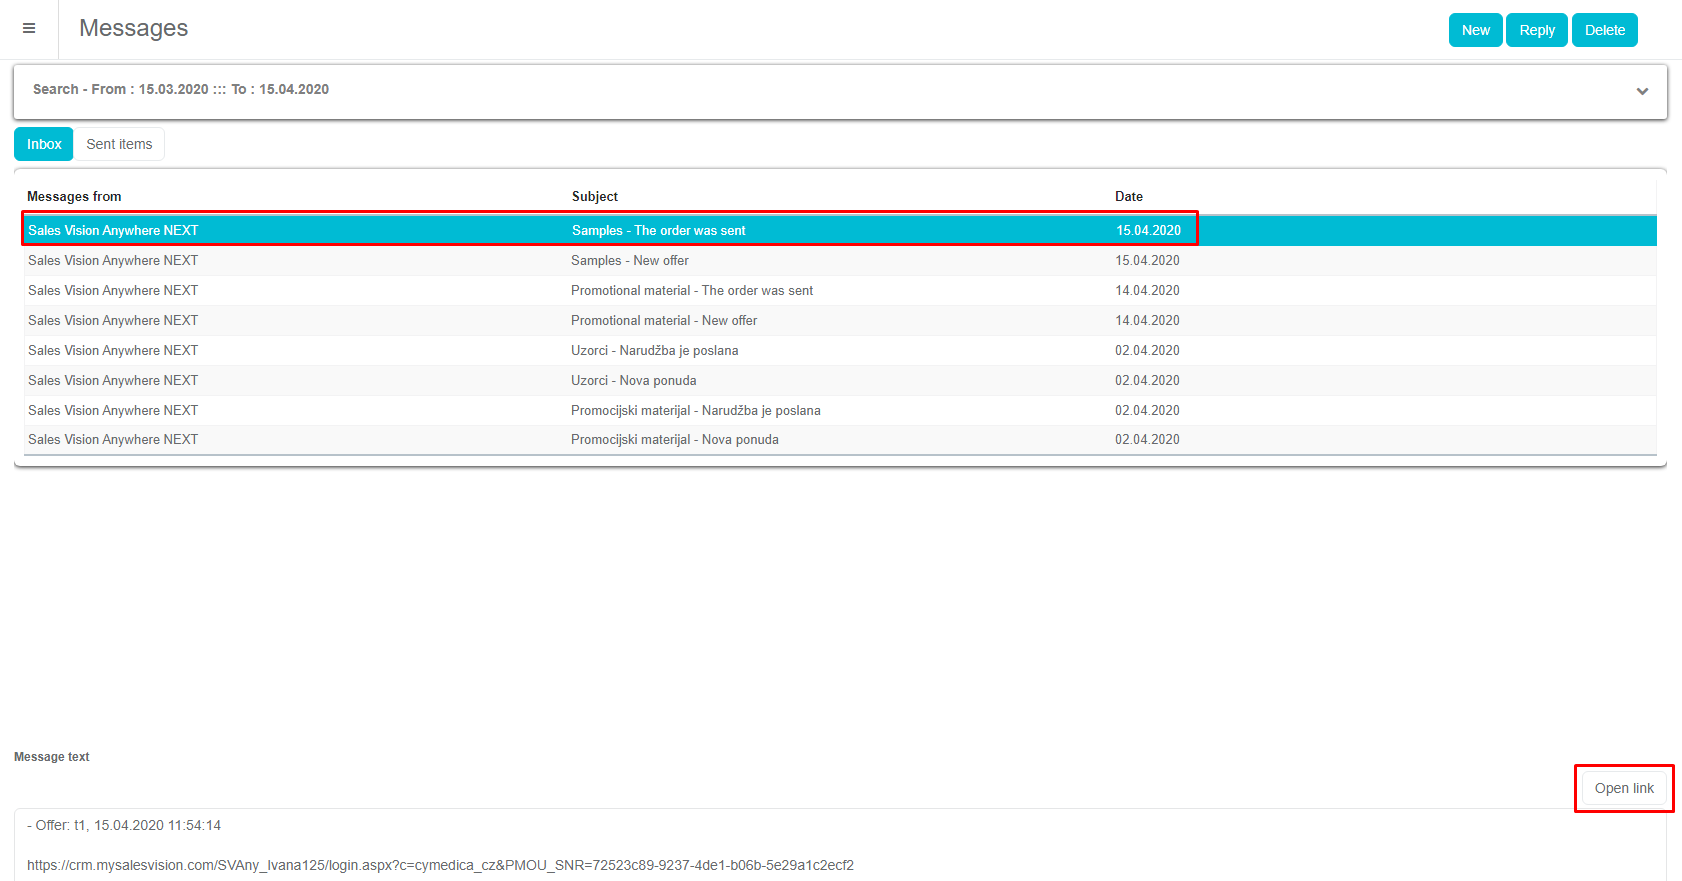Sort by the Subject column header
This screenshot has width=1682, height=881.
(594, 196)
